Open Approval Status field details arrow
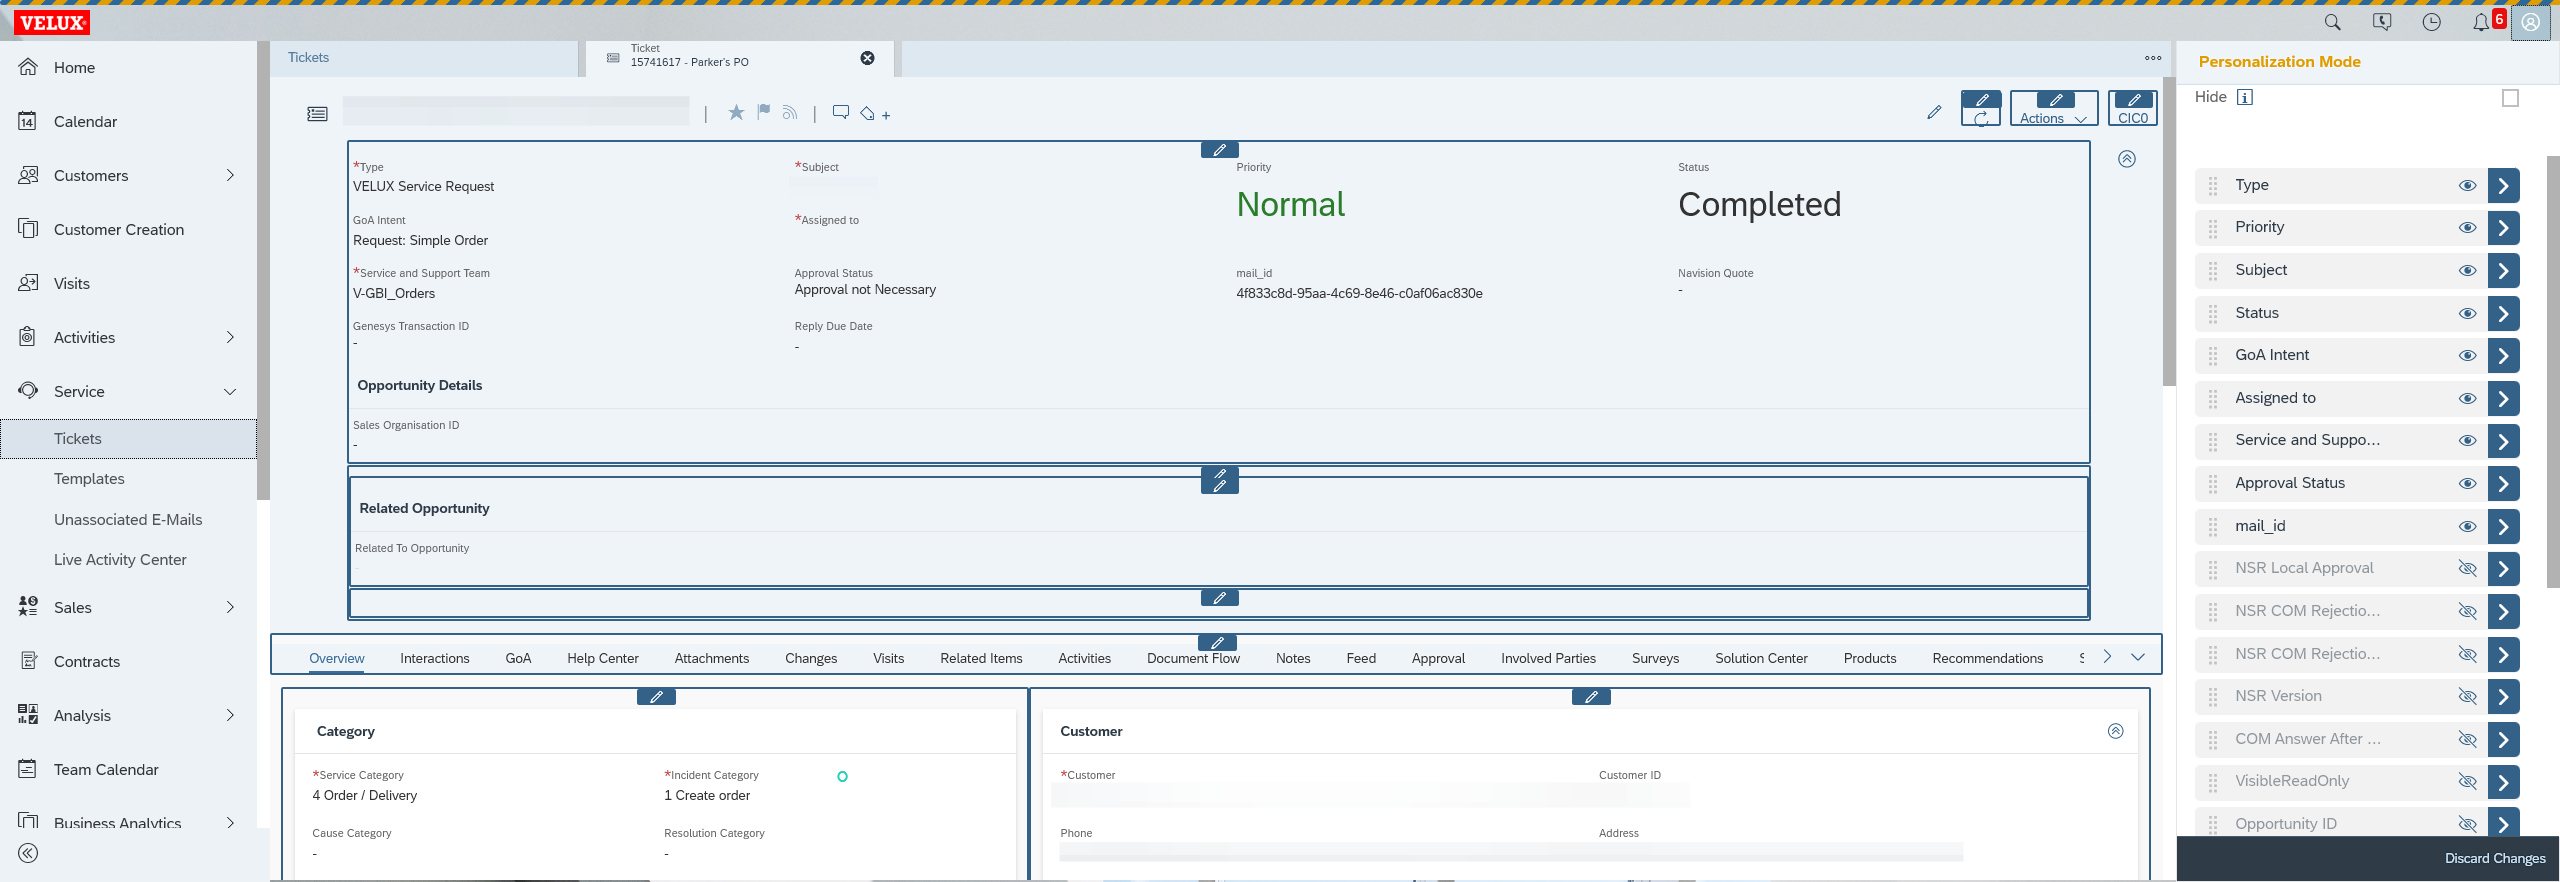This screenshot has width=2560, height=882. coord(2503,484)
